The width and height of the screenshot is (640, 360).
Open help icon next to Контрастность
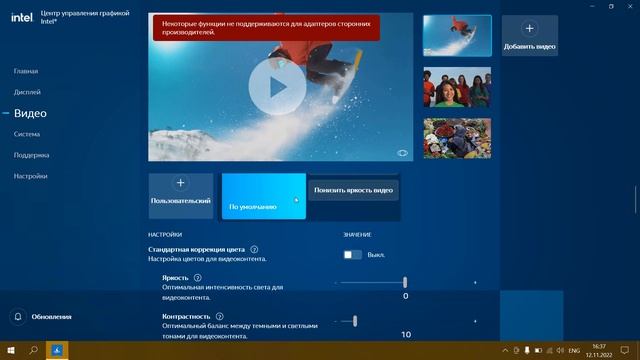point(219,316)
